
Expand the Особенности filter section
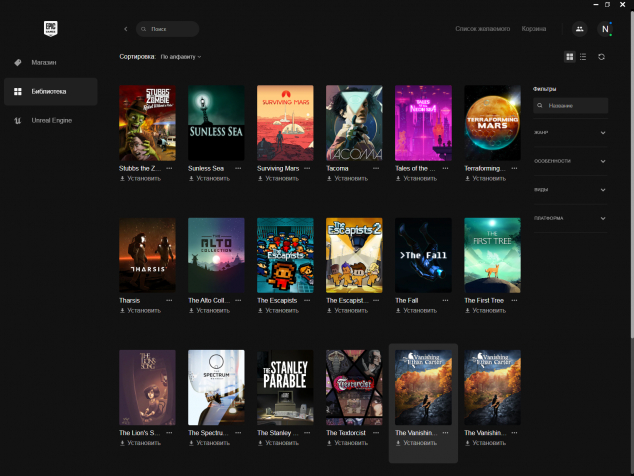click(x=570, y=161)
